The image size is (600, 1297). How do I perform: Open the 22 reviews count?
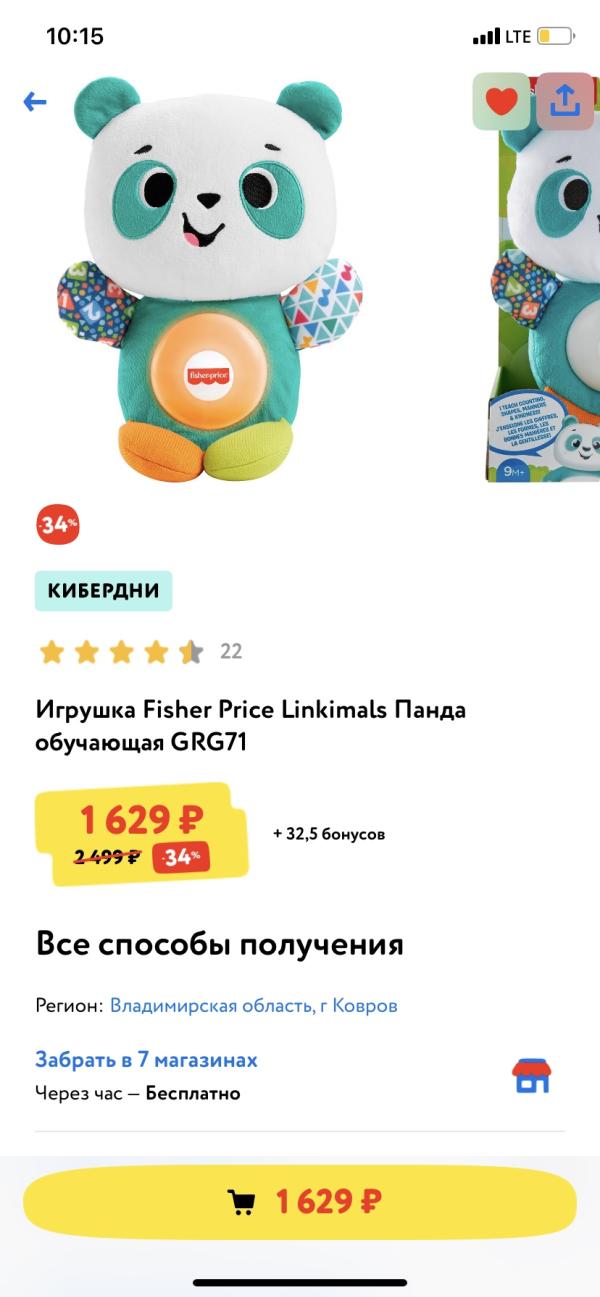point(231,651)
